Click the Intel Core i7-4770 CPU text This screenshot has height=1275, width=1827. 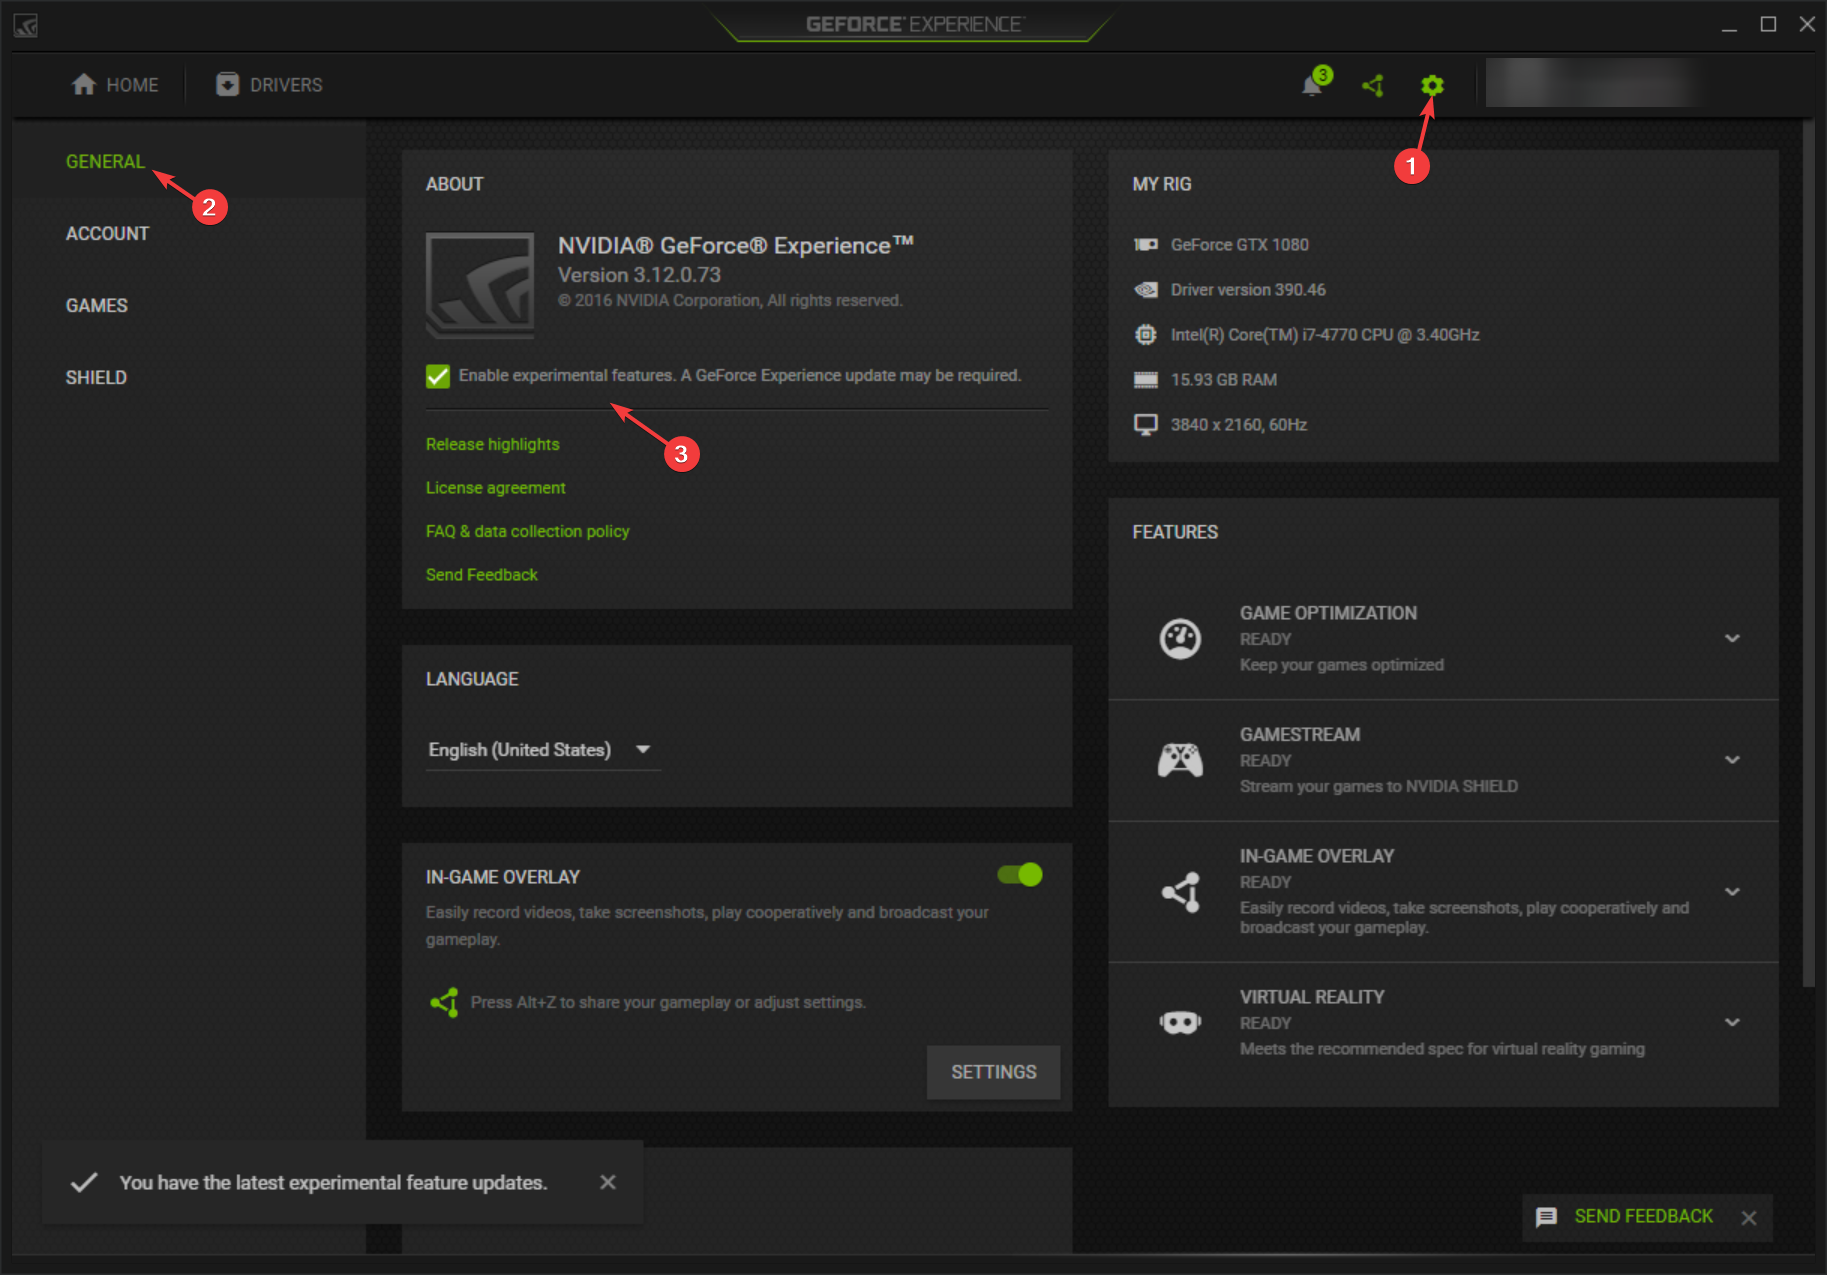(x=1325, y=335)
